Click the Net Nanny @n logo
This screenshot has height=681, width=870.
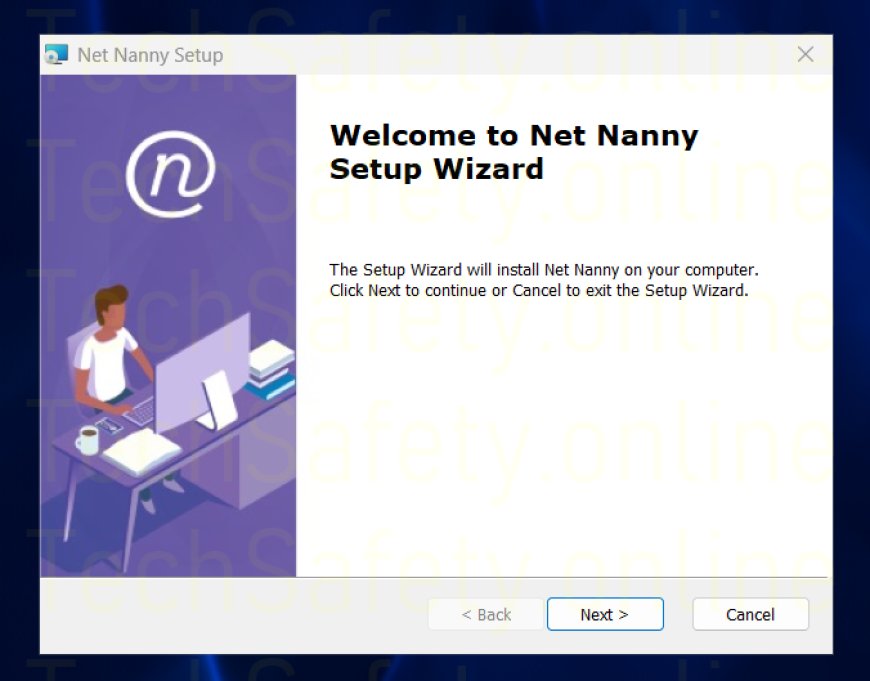170,174
